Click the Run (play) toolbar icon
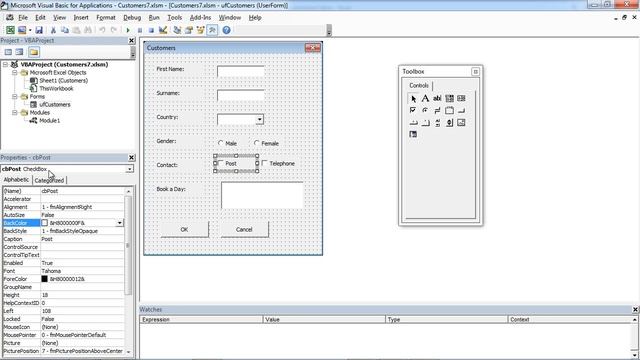Image resolution: width=640 pixels, height=360 pixels. (x=128, y=30)
